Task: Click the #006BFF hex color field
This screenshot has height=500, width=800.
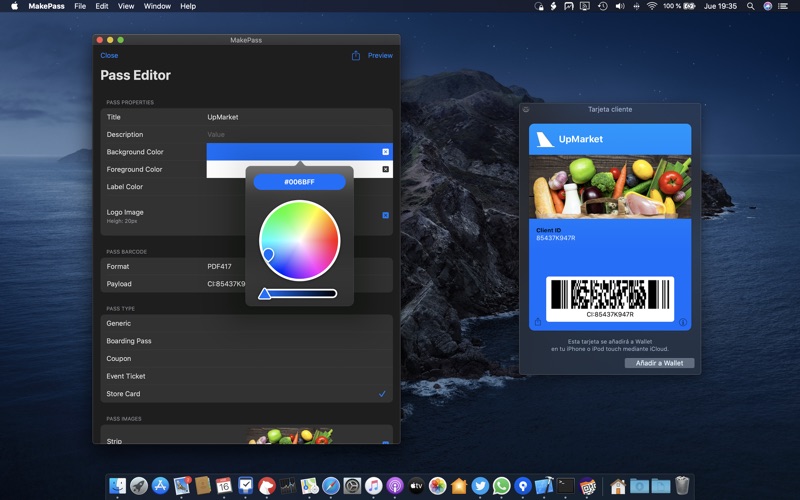Action: (x=299, y=182)
